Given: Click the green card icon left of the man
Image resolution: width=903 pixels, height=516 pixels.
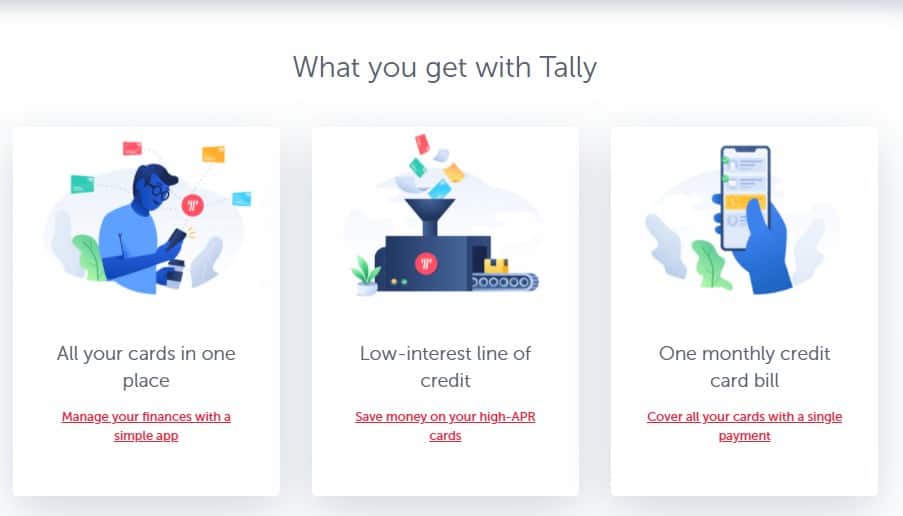Looking at the screenshot, I should (82, 184).
